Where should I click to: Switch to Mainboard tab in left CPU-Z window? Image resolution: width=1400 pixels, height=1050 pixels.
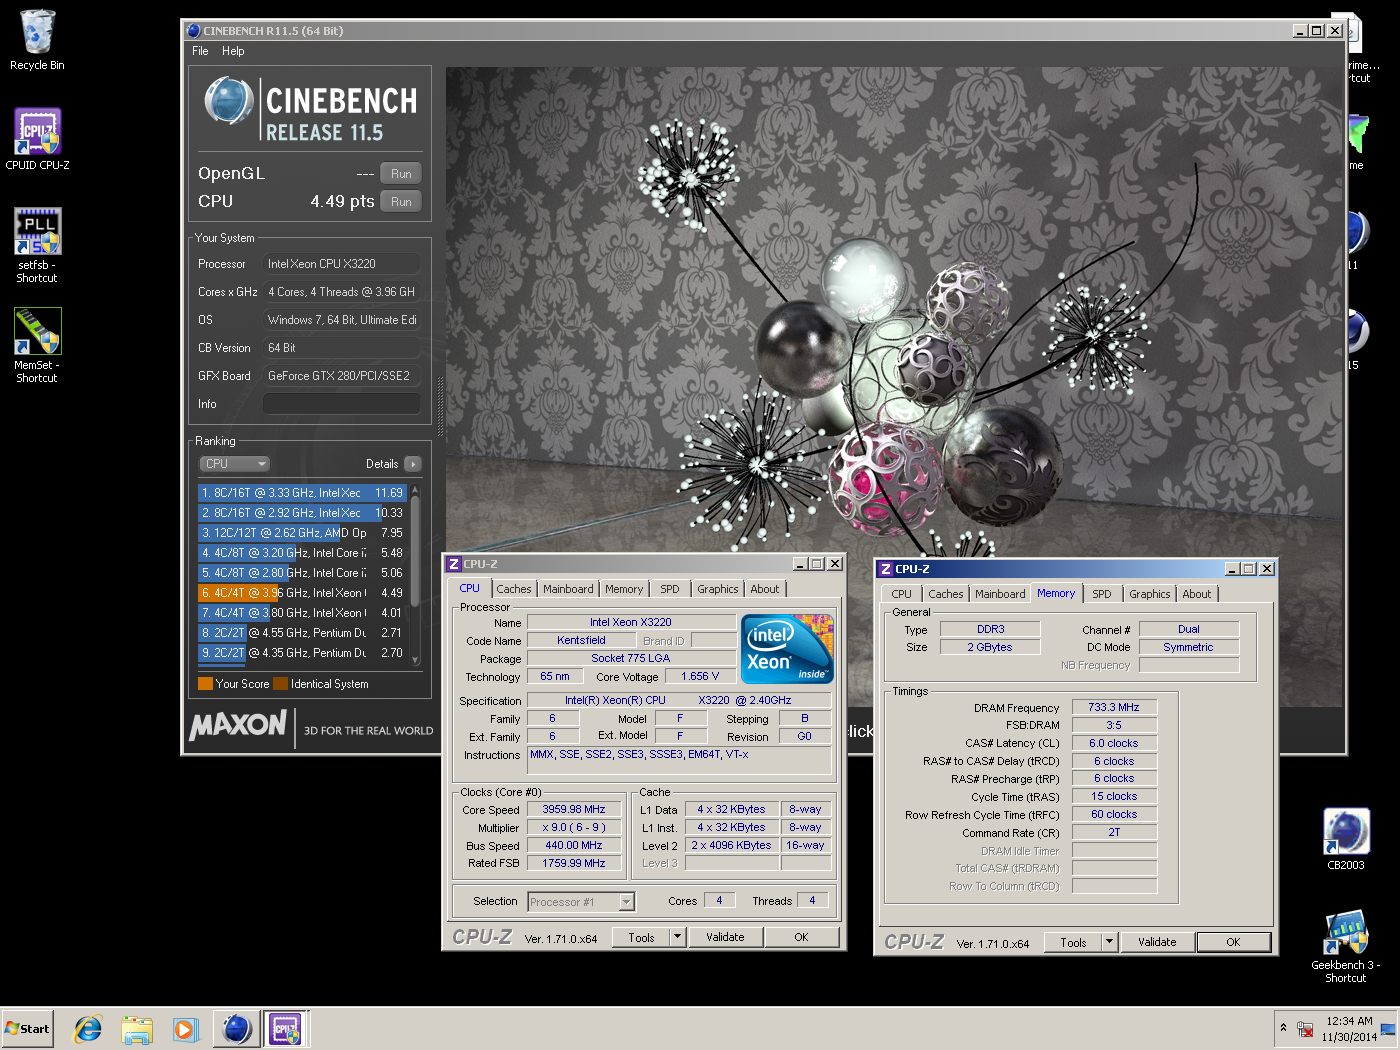pos(568,589)
